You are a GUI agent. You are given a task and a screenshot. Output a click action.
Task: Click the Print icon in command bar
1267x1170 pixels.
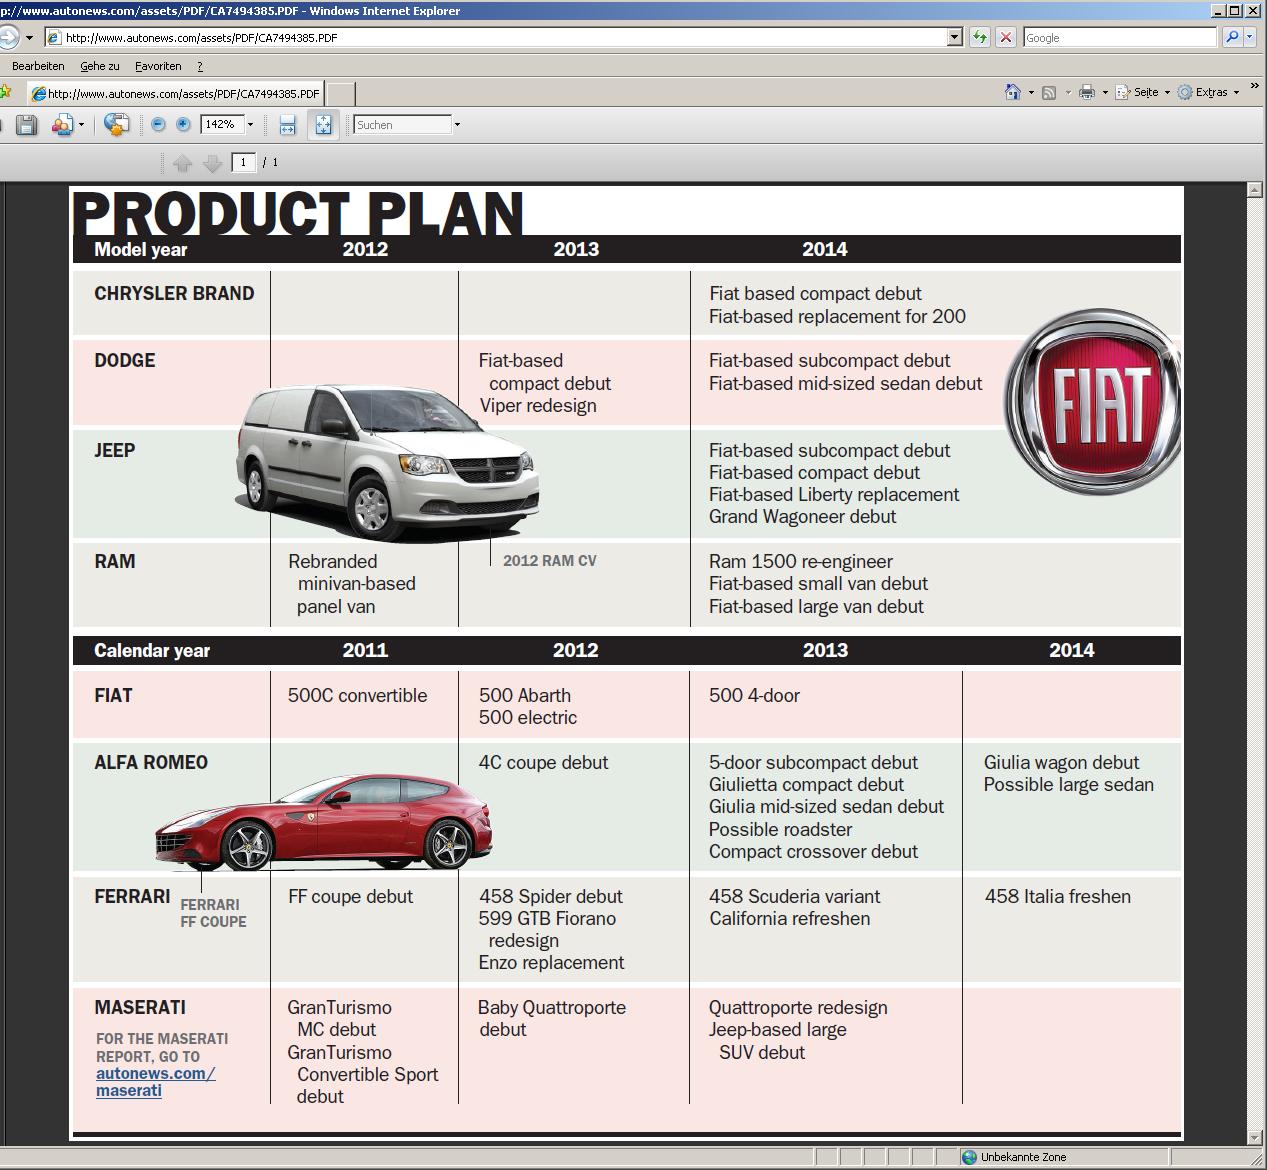tap(1087, 93)
